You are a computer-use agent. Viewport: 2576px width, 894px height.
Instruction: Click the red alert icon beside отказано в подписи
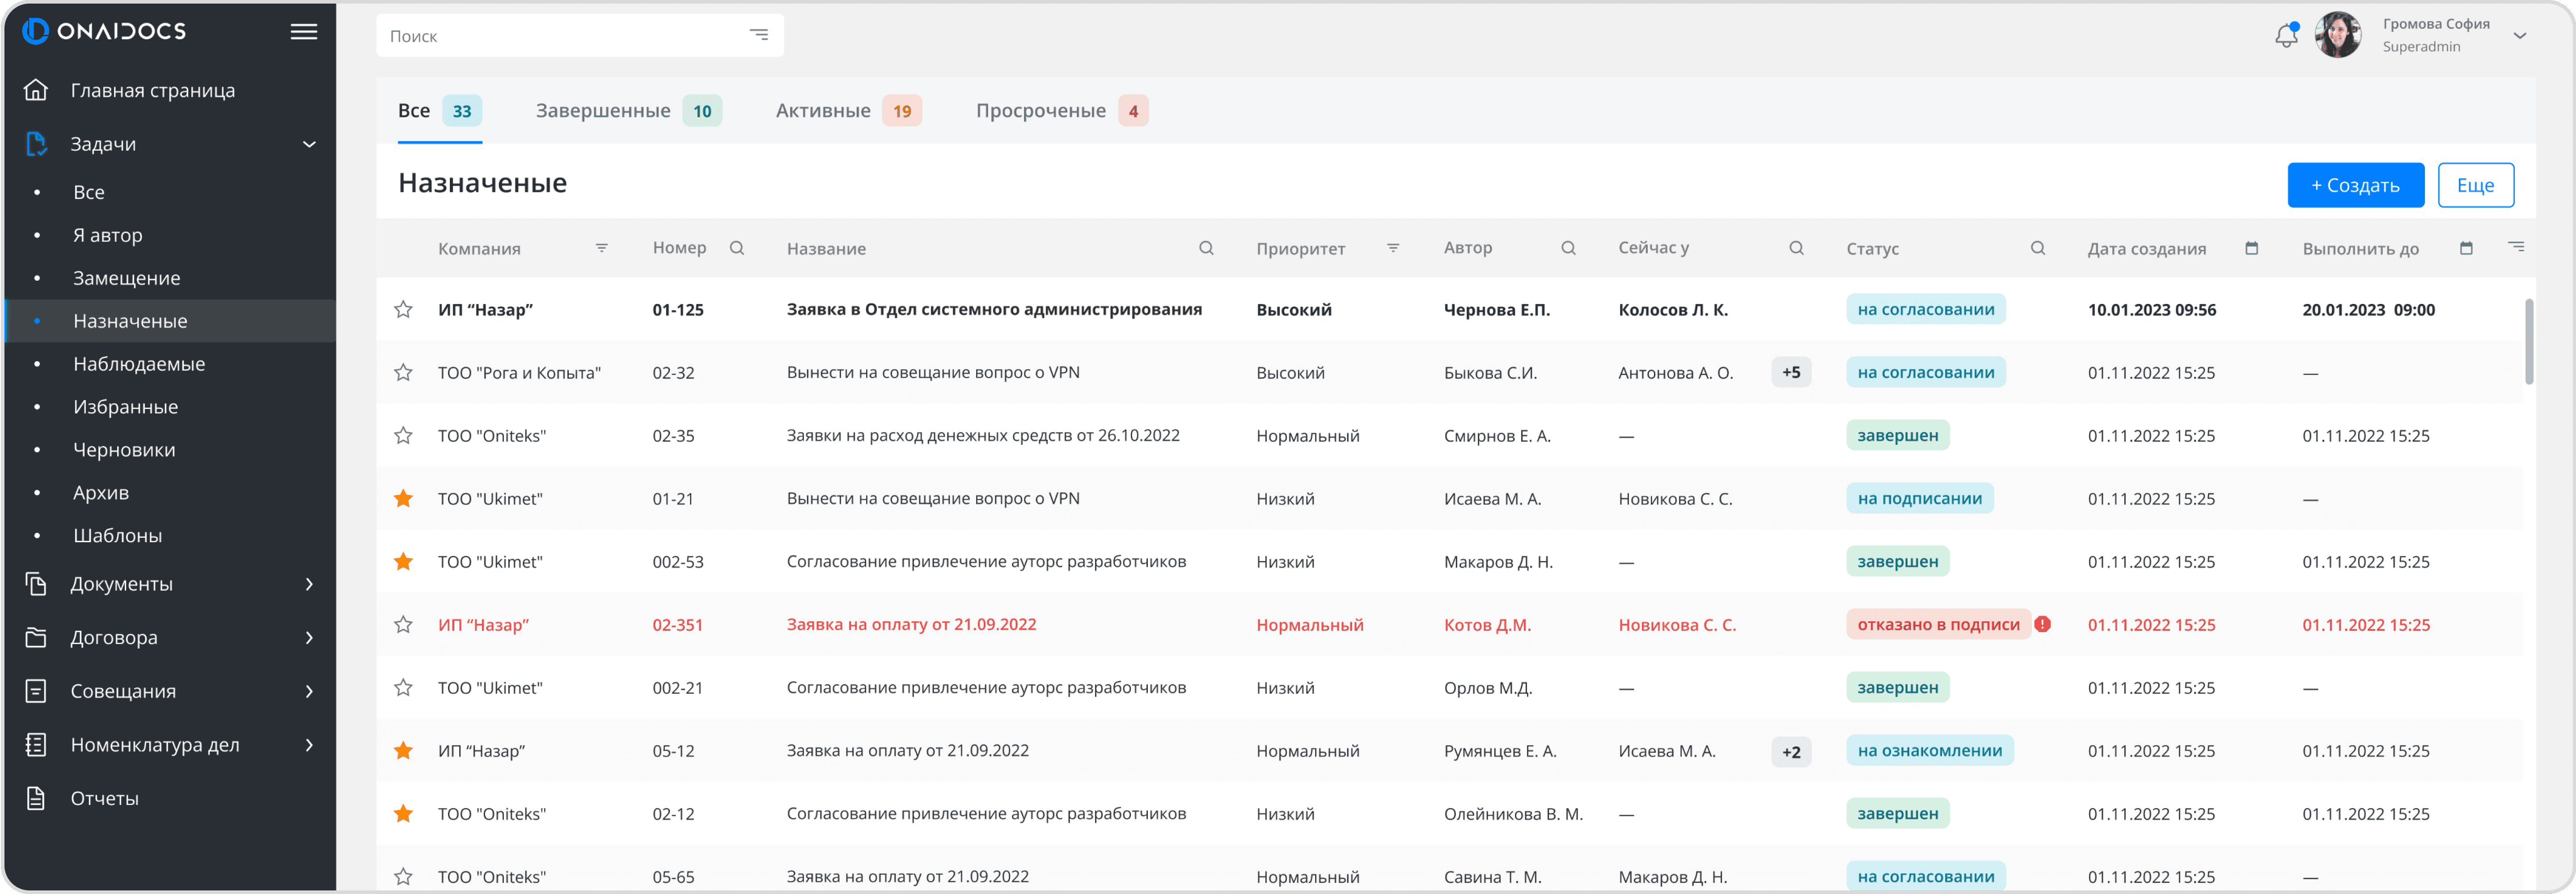pos(2043,624)
